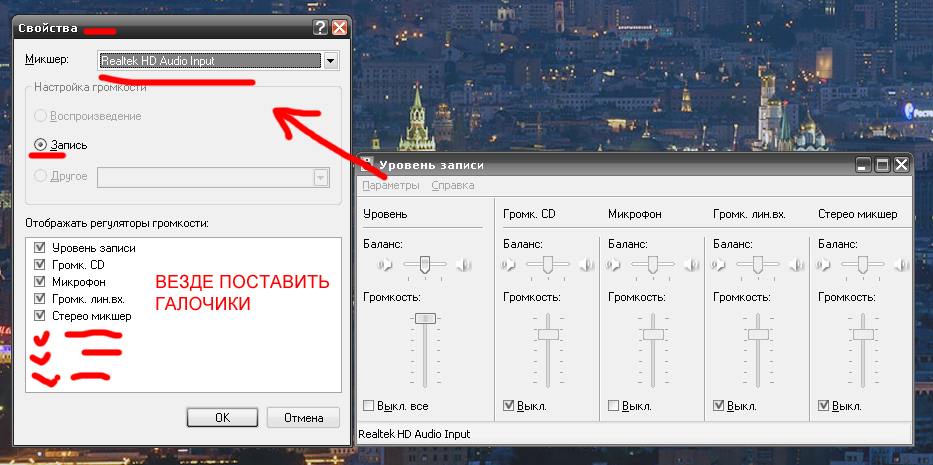Close the Свойства dialog with the X button
The height and width of the screenshot is (465, 933).
pyautogui.click(x=339, y=27)
